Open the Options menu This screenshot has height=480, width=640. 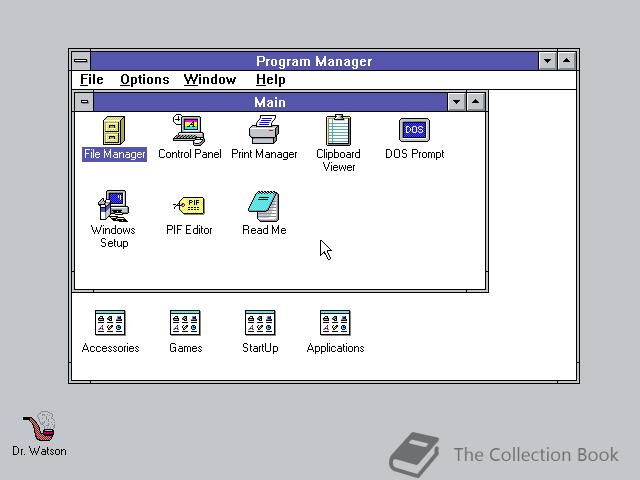[x=144, y=80]
